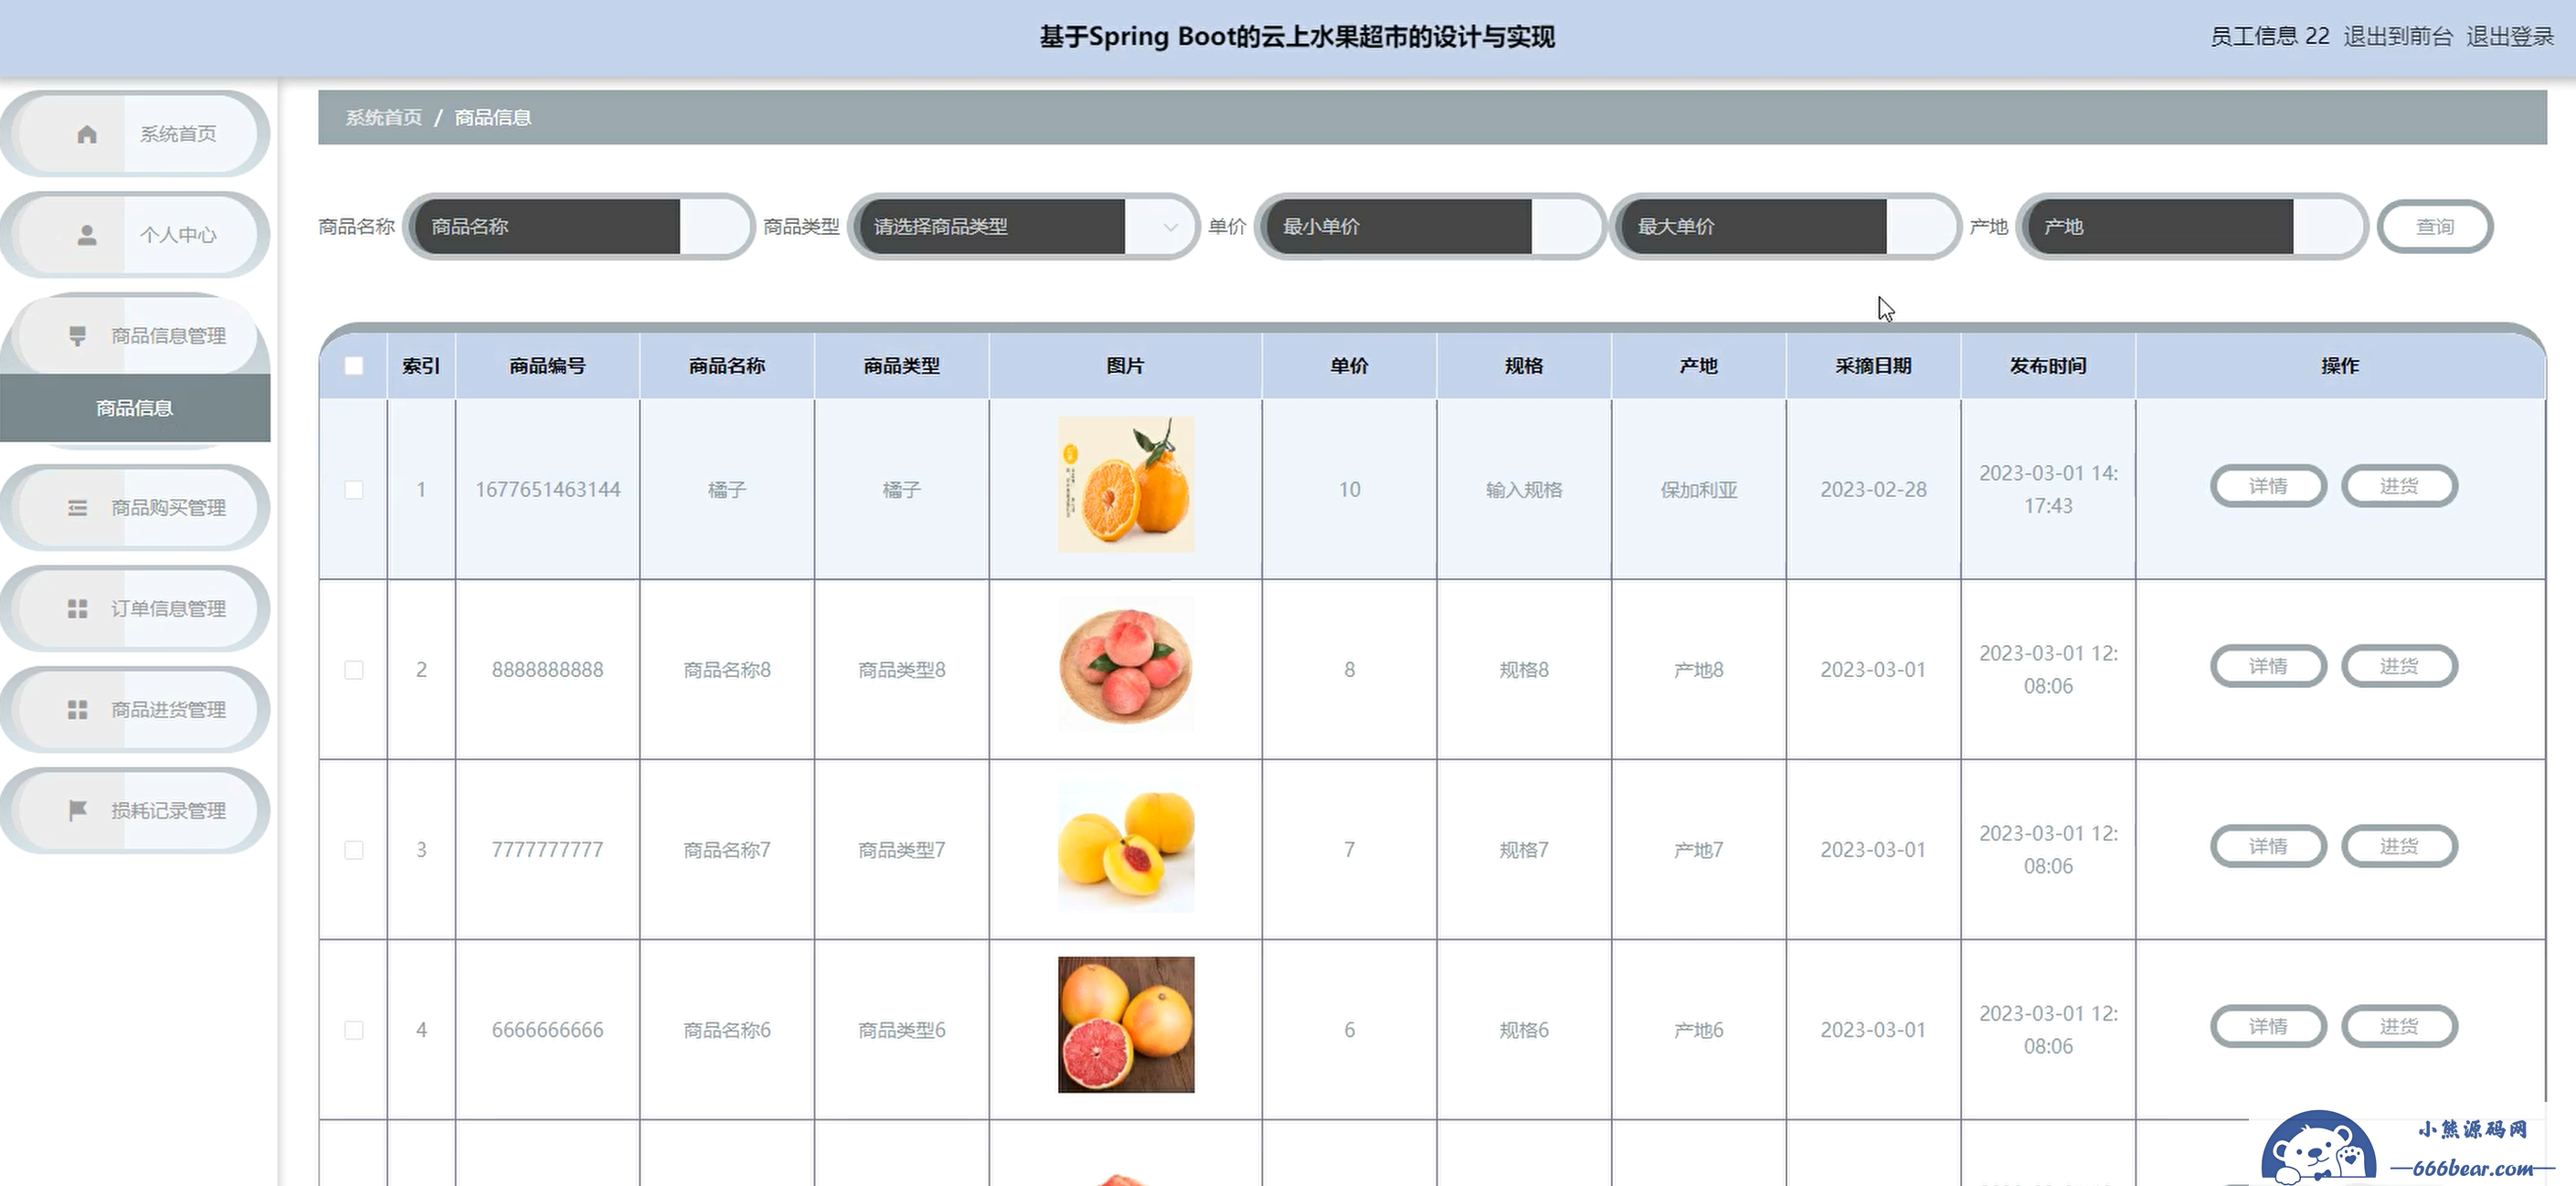The image size is (2576, 1186).
Task: Click product number 8888888888
Action: [547, 670]
